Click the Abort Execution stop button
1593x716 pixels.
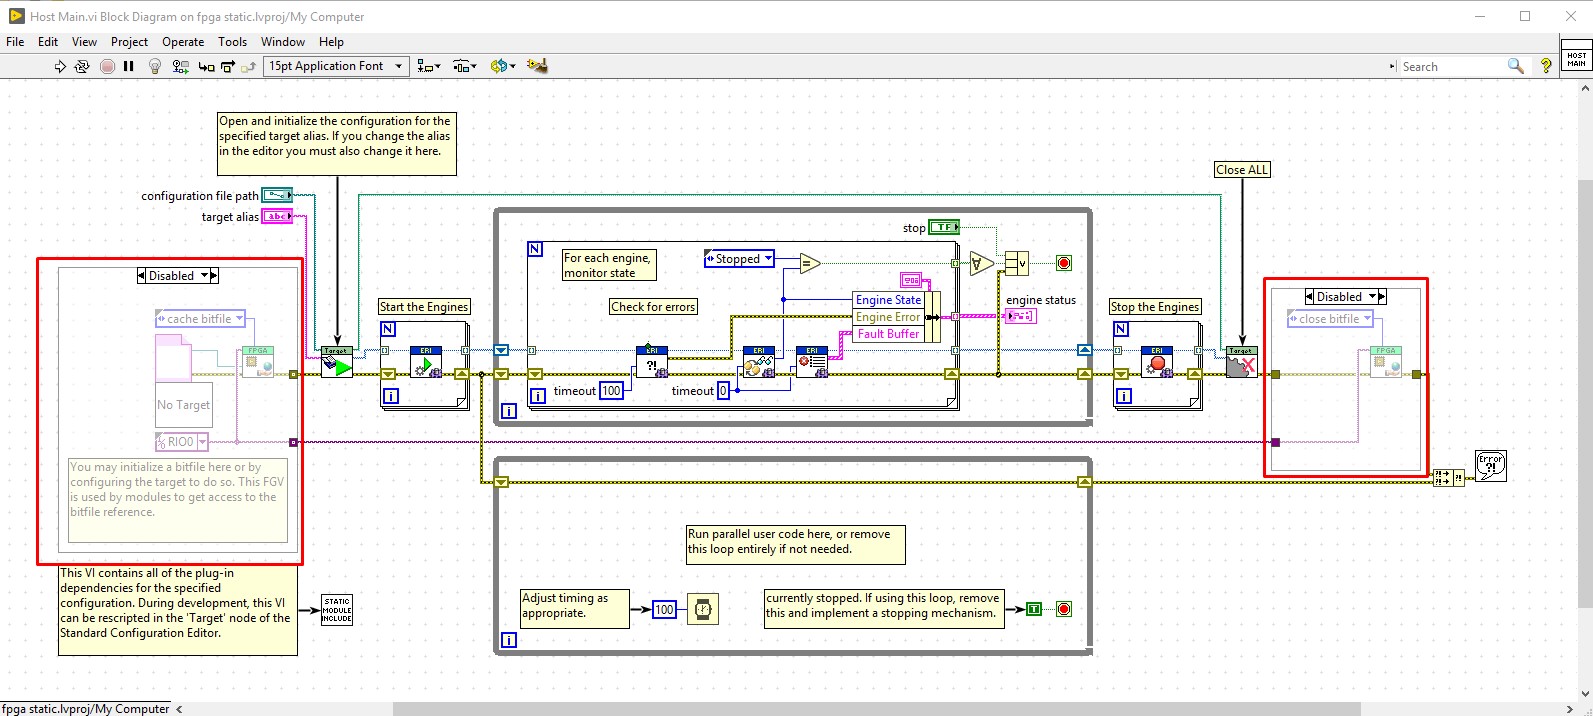(107, 66)
